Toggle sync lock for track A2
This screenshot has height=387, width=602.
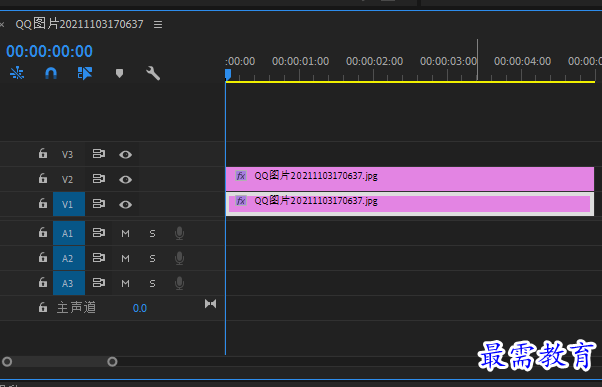click(99, 258)
